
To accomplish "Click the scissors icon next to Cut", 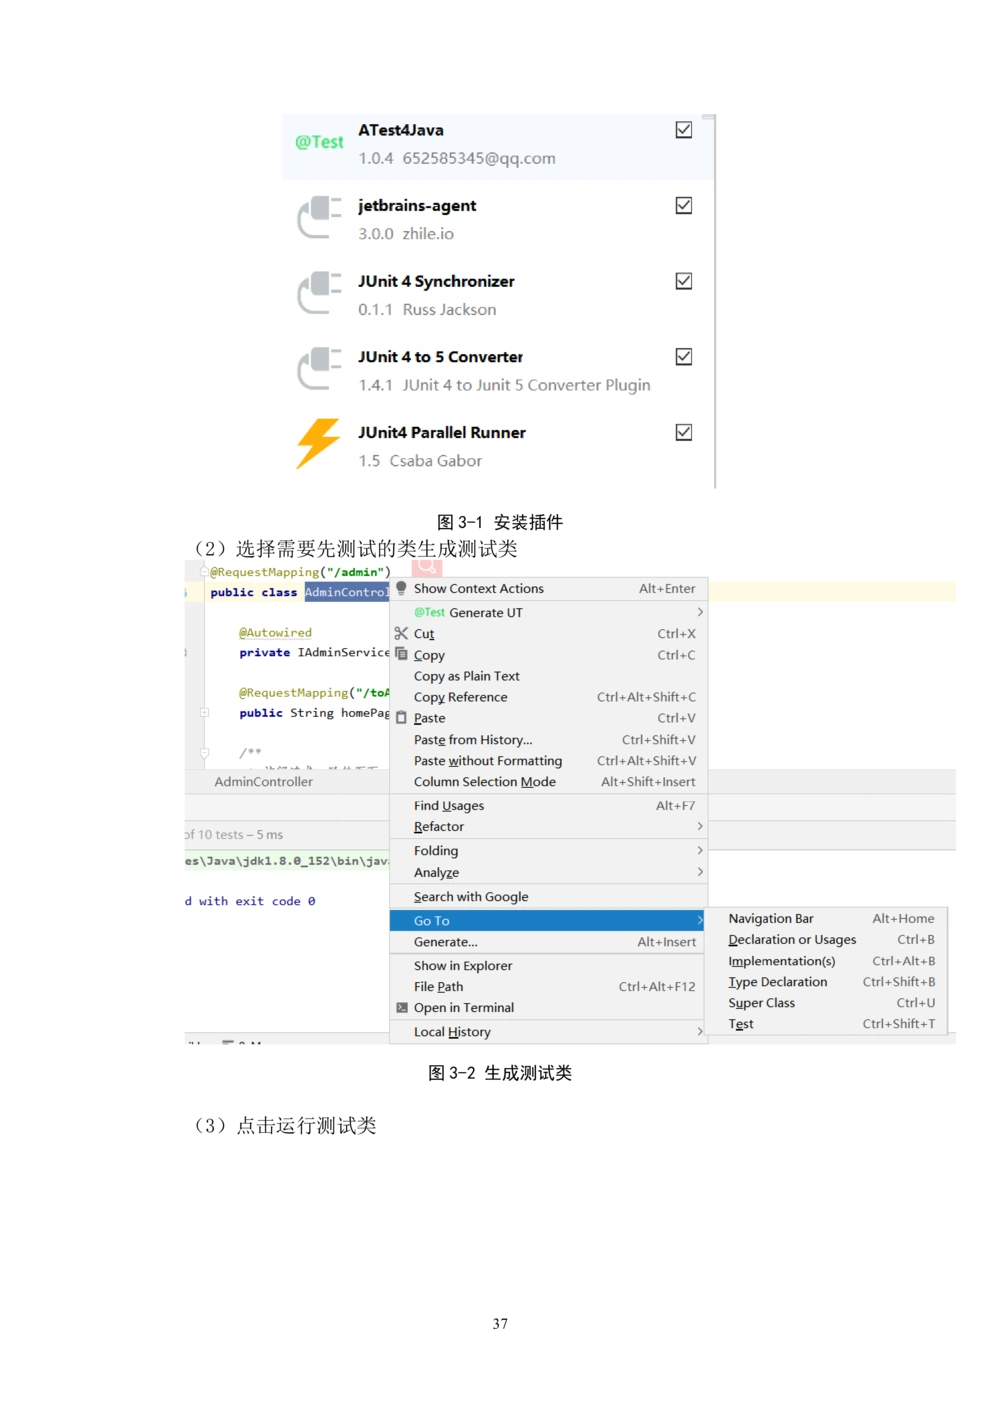I will 401,633.
